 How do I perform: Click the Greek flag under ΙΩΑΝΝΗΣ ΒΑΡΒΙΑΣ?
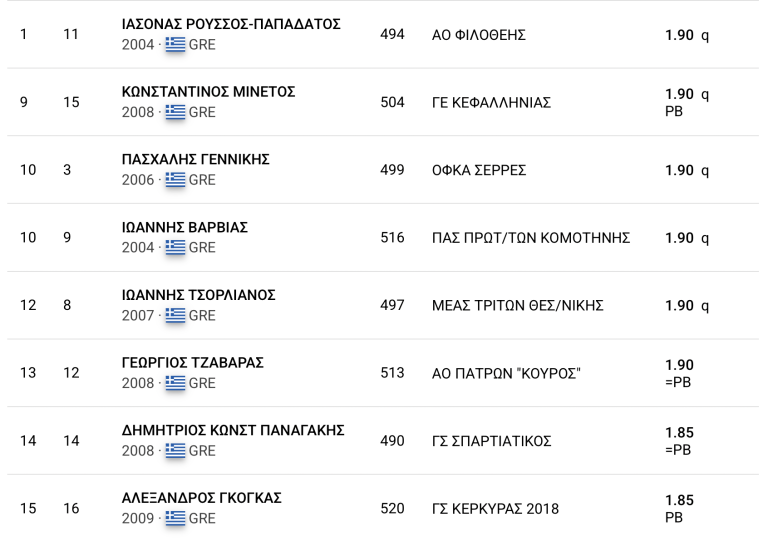175,247
